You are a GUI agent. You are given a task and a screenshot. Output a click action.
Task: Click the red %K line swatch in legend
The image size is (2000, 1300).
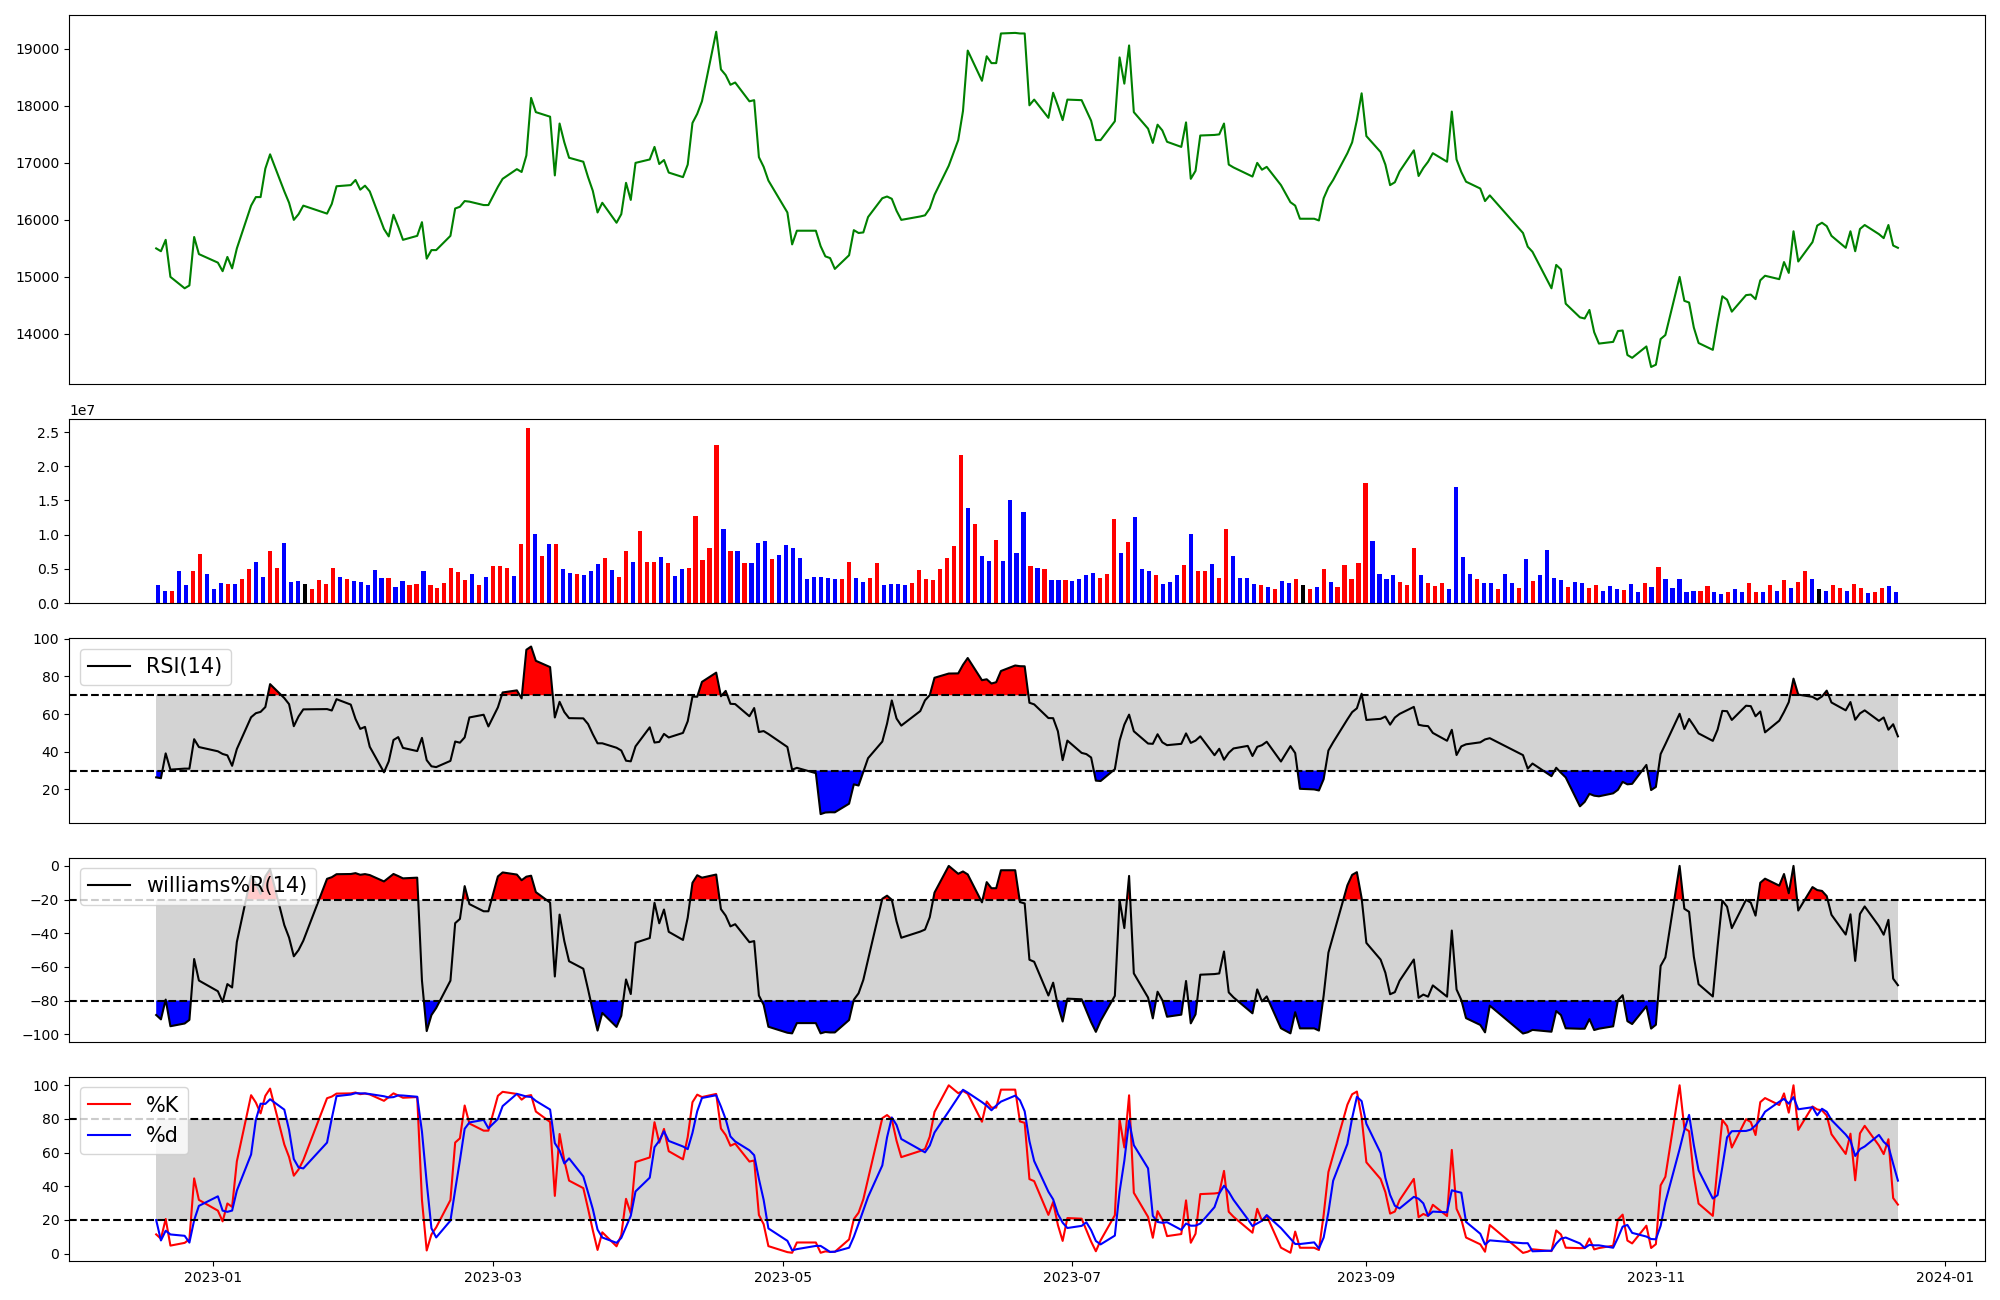point(110,1105)
